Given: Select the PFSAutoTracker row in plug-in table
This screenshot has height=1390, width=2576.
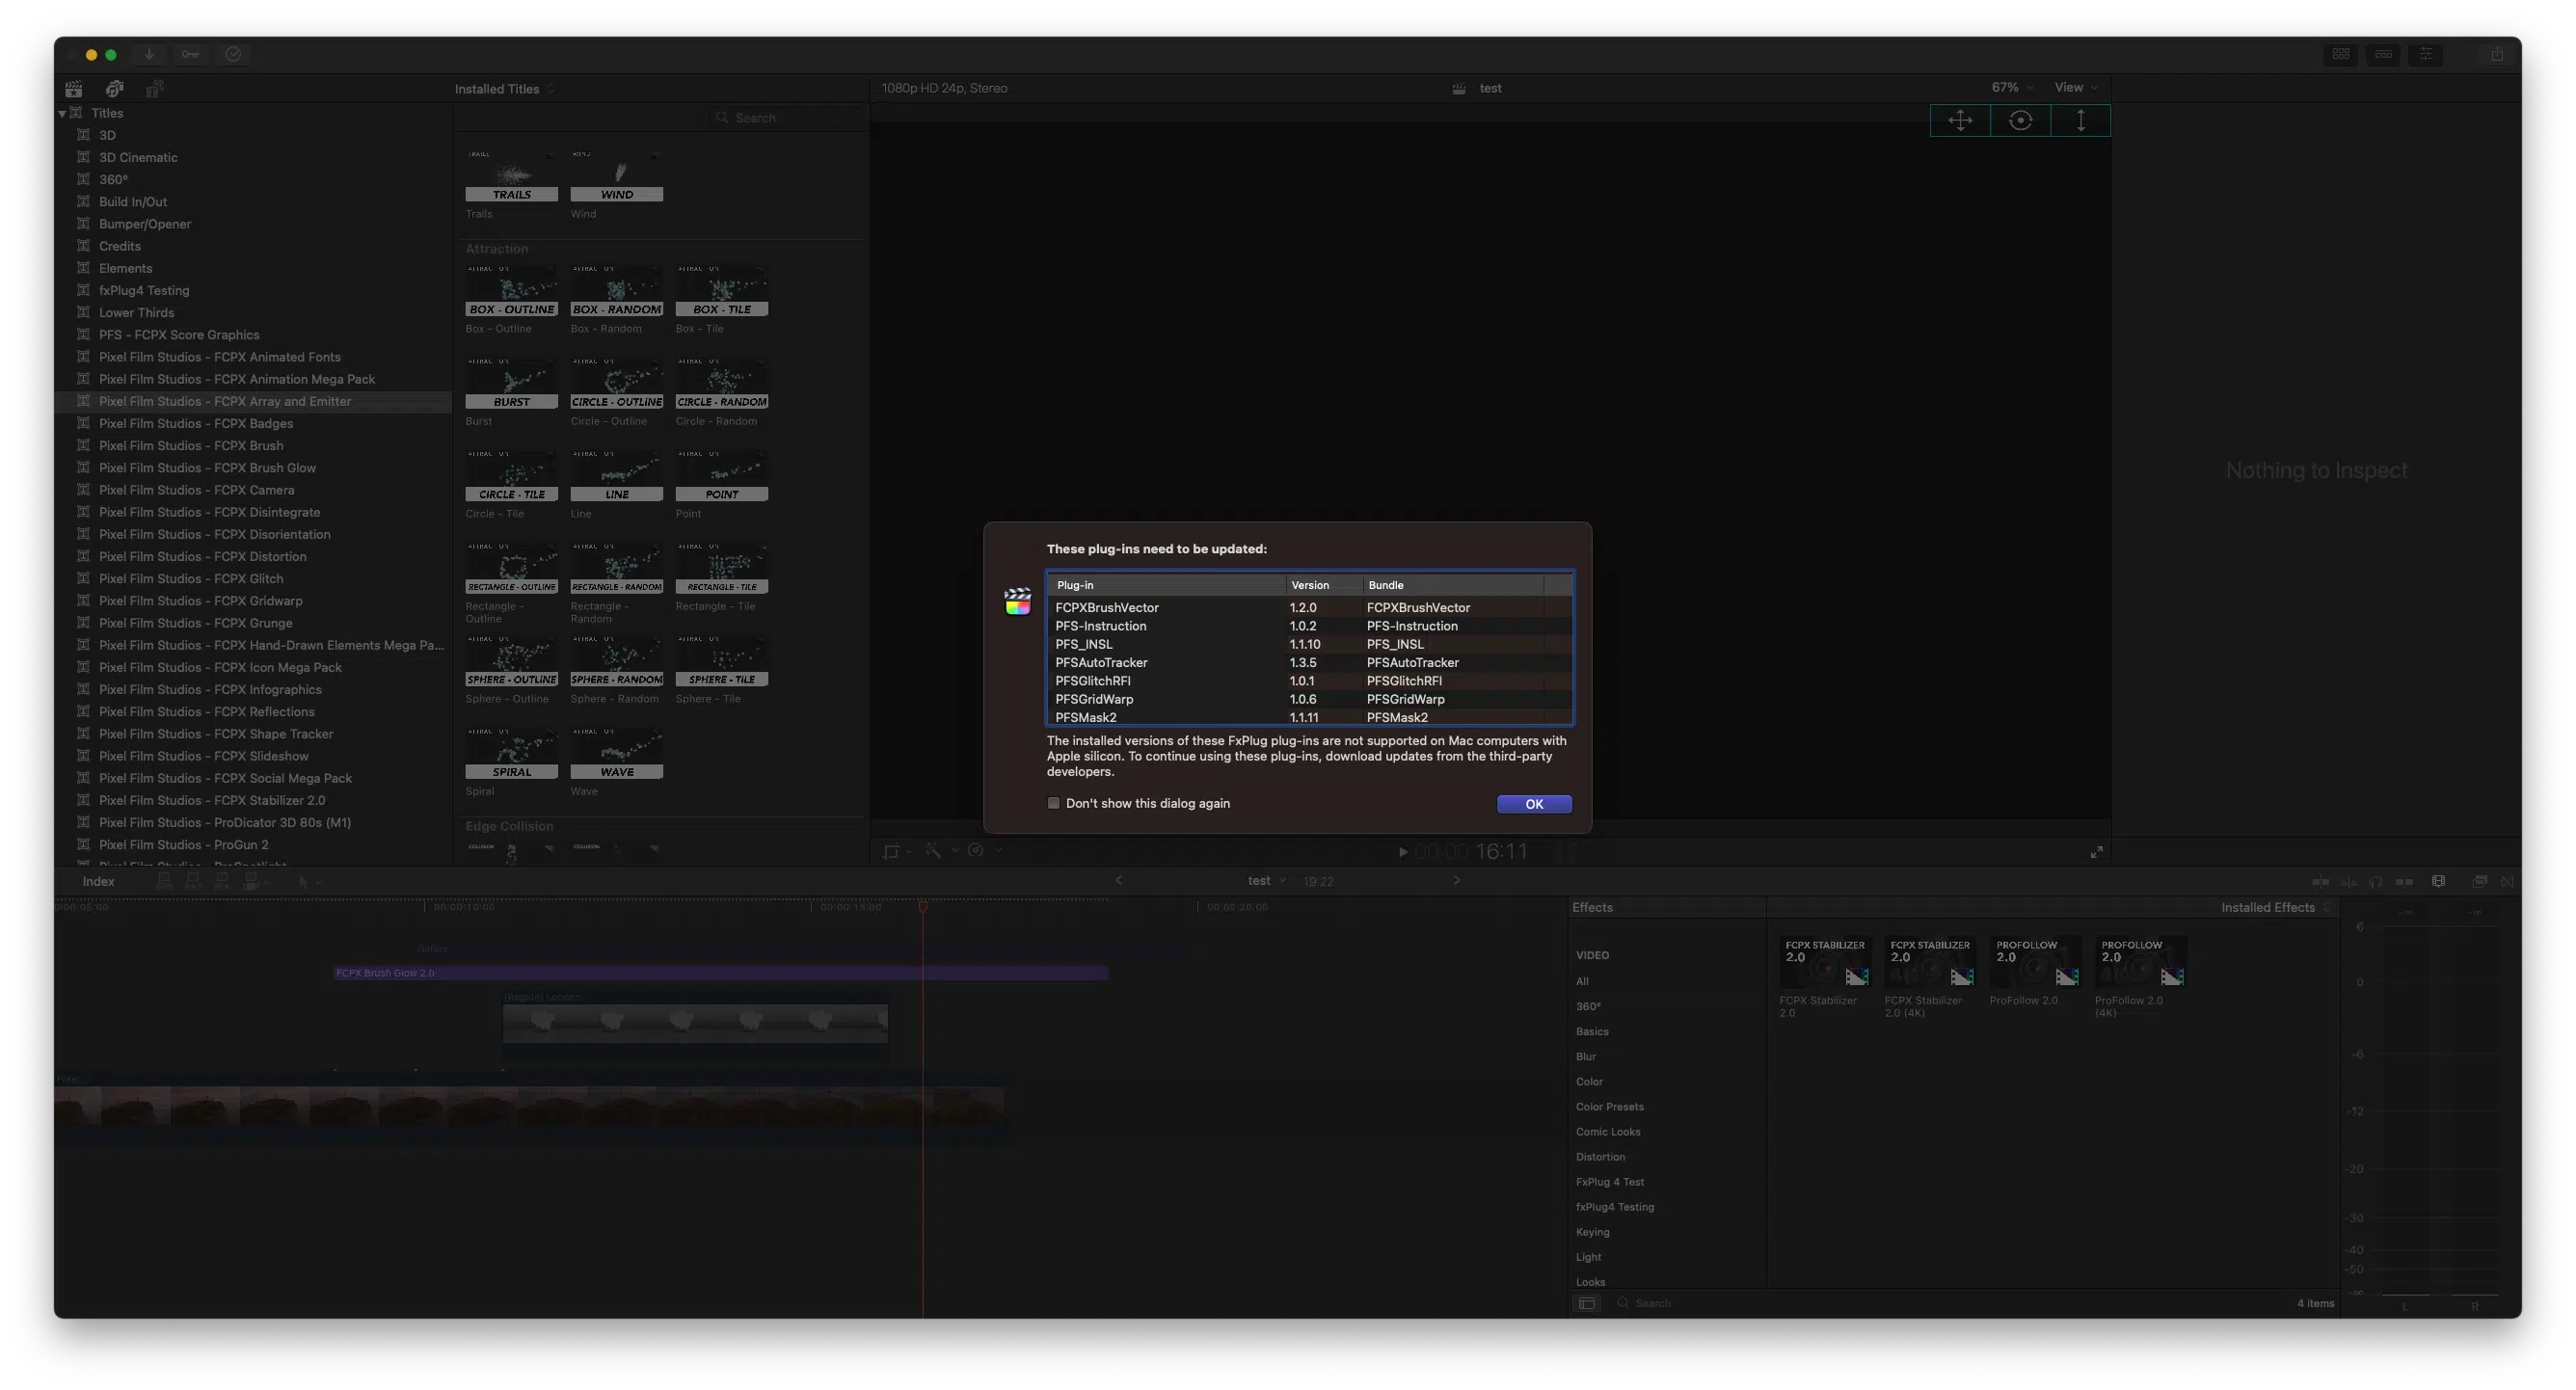Looking at the screenshot, I should [1308, 663].
